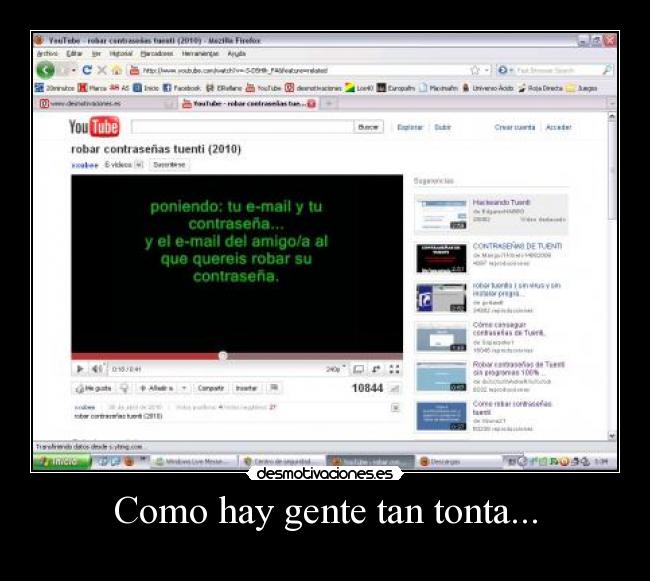The height and width of the screenshot is (581, 650).
Task: Open the 'Acceder' sign-in link
Action: [x=558, y=127]
